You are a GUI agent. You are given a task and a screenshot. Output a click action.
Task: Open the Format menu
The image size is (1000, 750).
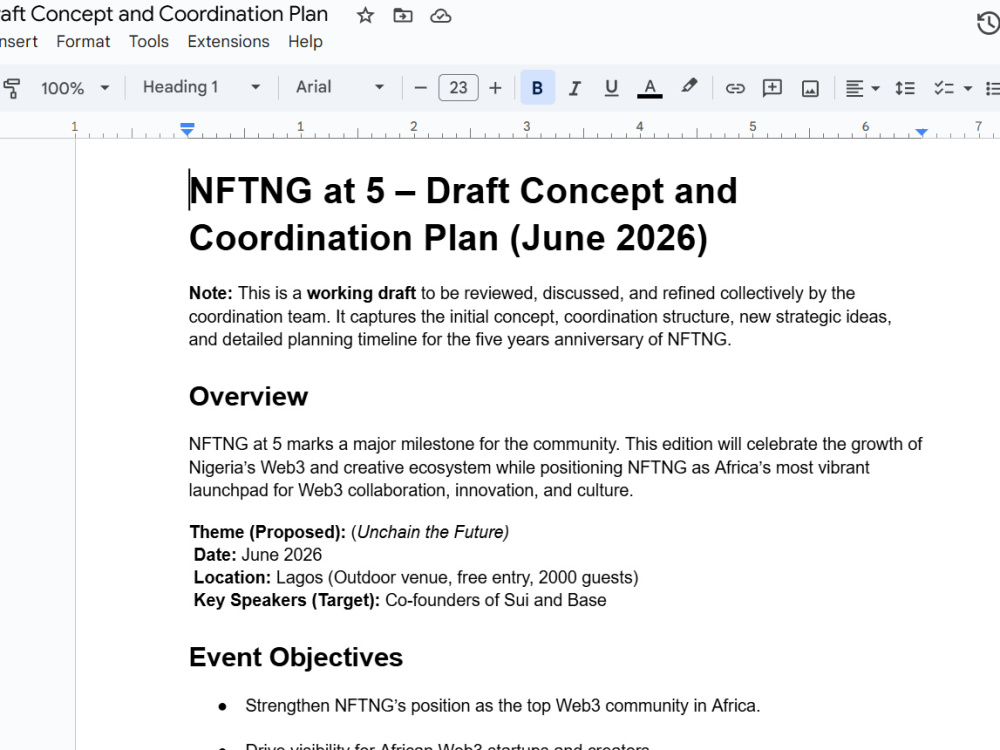(83, 41)
